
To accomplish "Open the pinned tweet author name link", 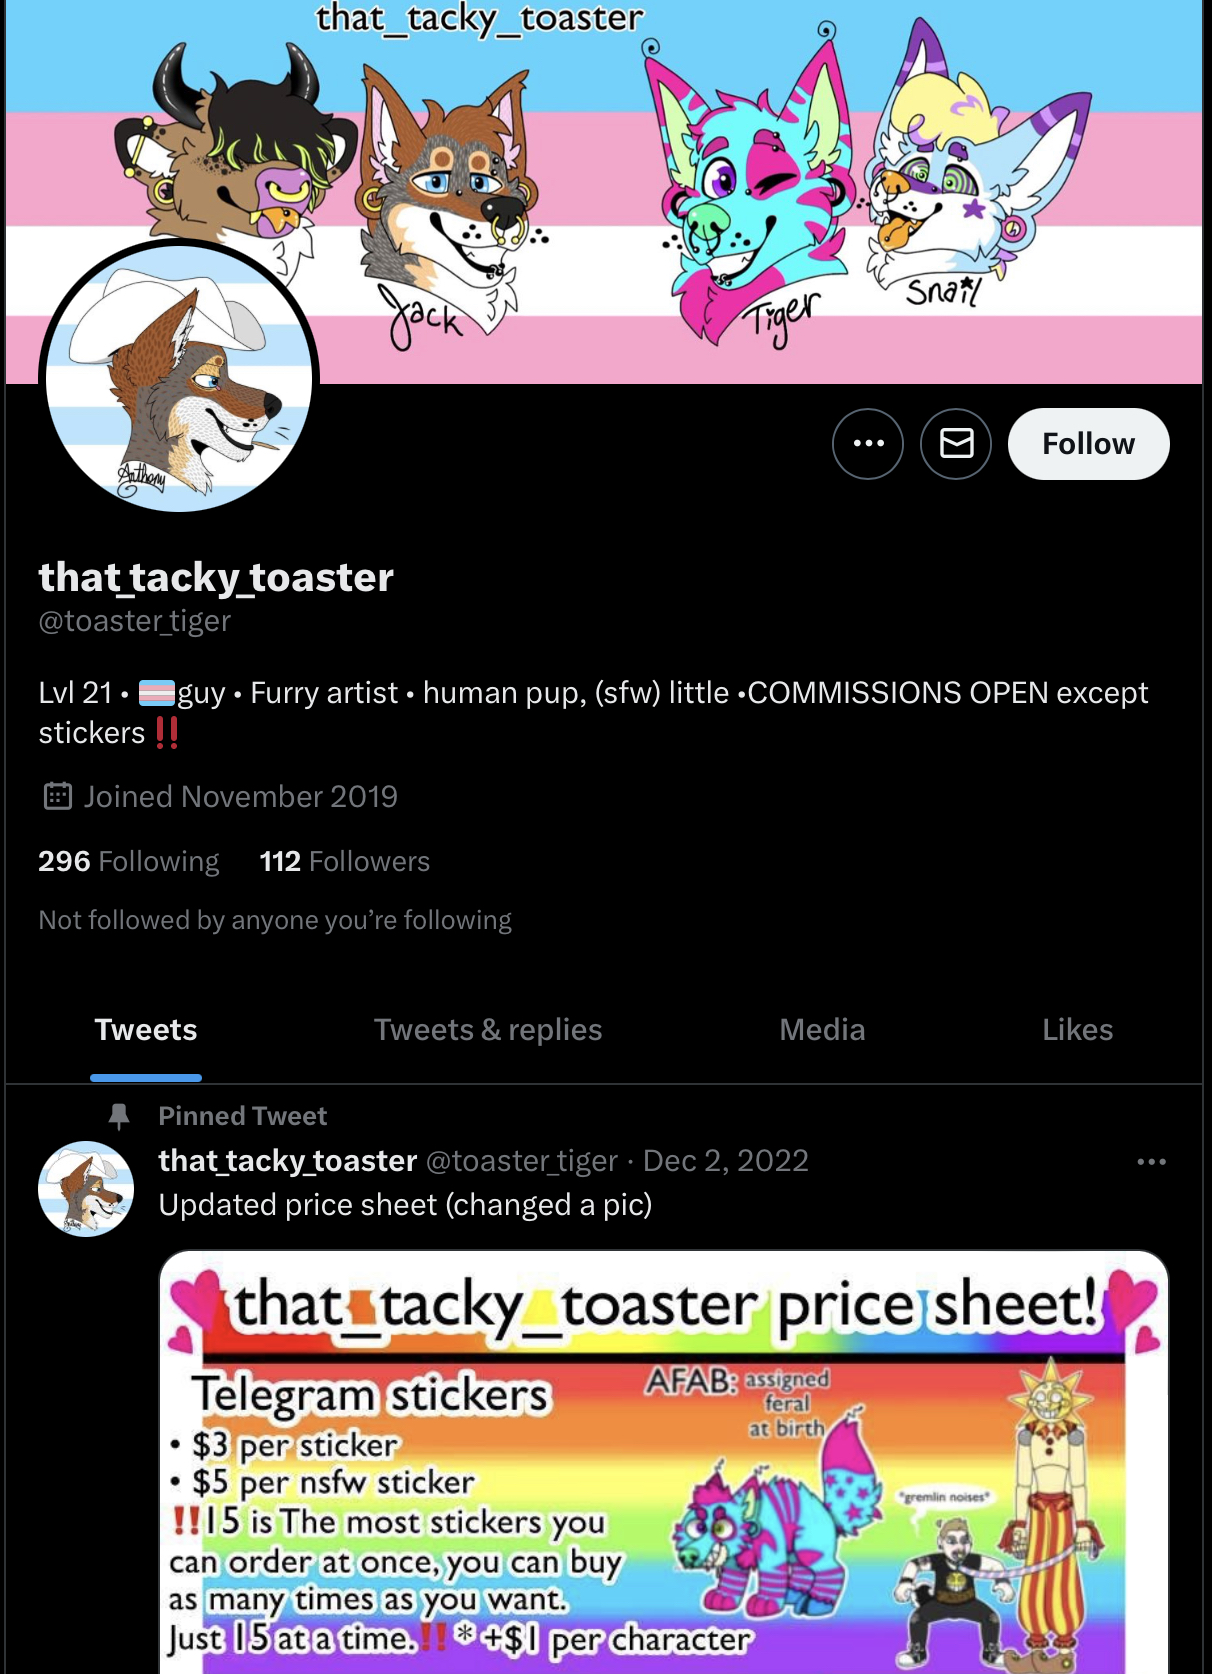I will (x=288, y=1161).
